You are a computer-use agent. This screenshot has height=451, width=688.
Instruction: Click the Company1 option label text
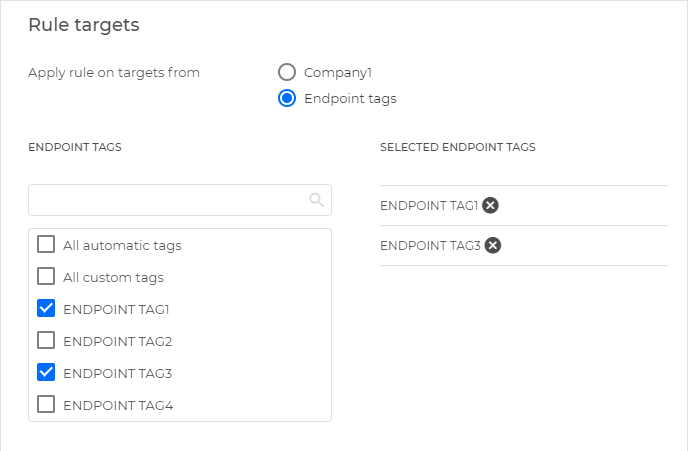(338, 72)
